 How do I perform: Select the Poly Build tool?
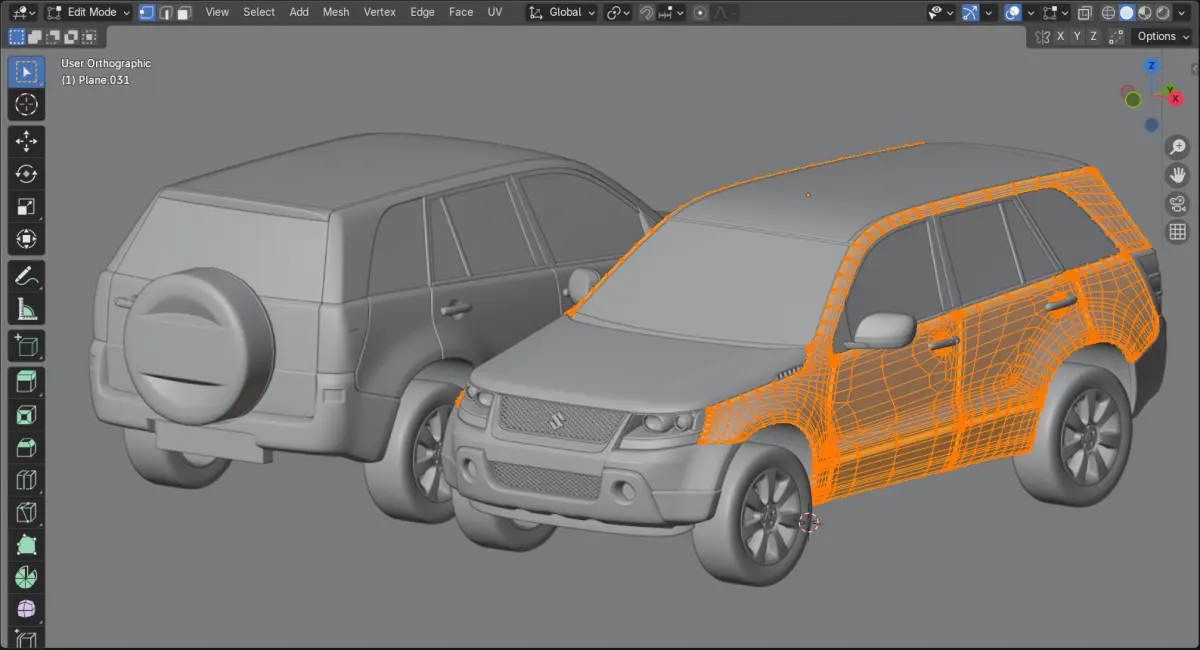pos(27,546)
